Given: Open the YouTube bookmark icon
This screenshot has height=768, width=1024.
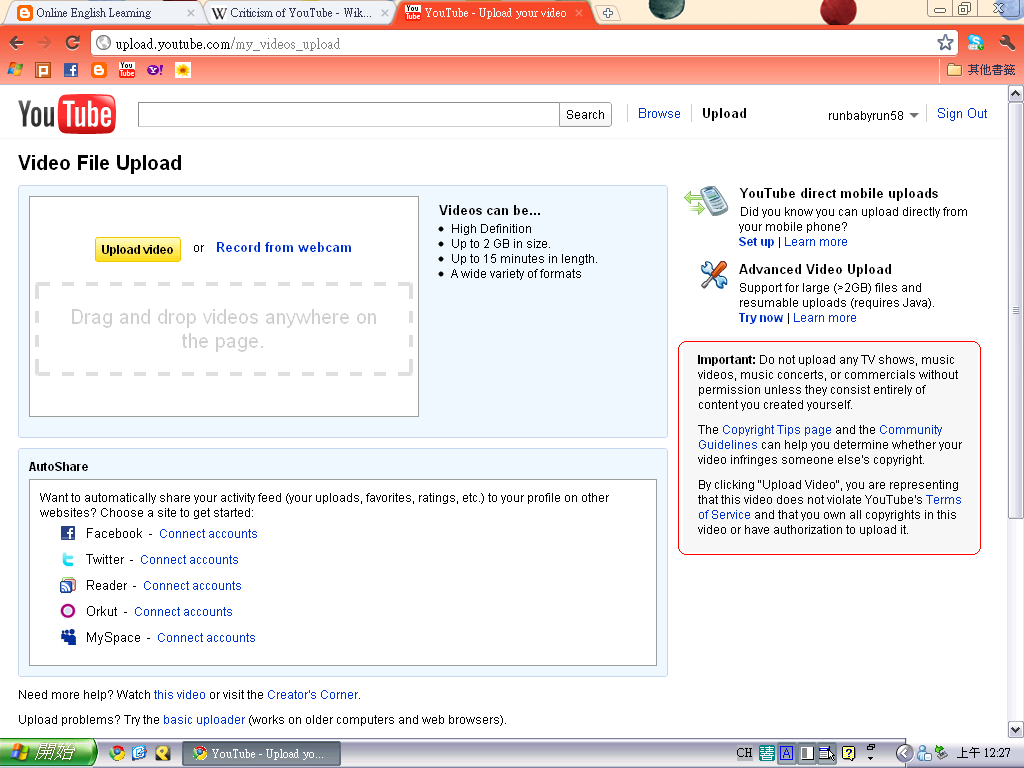Looking at the screenshot, I should pos(127,70).
